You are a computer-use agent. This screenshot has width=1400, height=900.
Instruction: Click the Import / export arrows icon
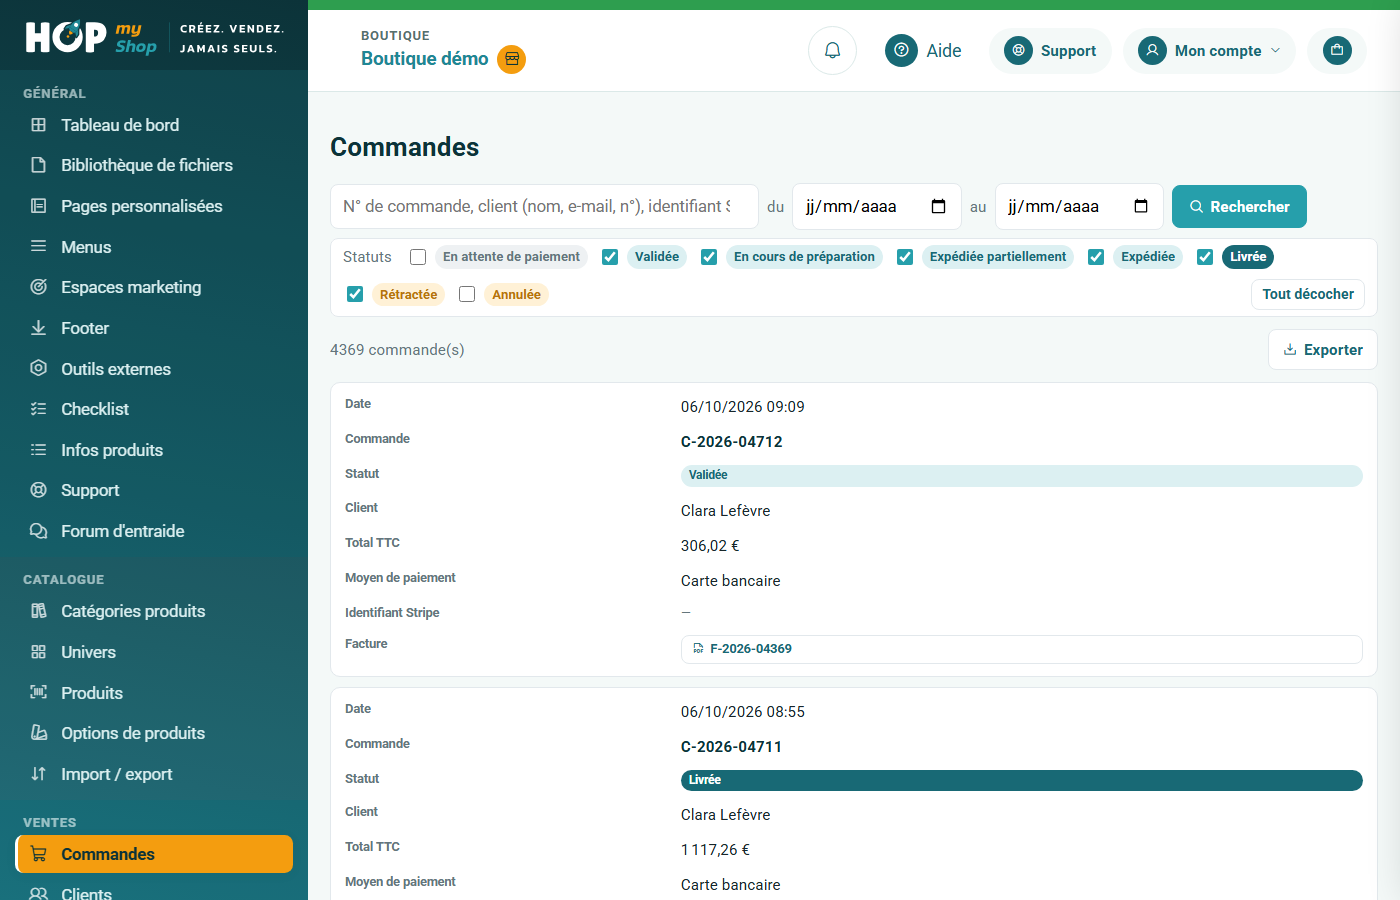[x=38, y=774]
